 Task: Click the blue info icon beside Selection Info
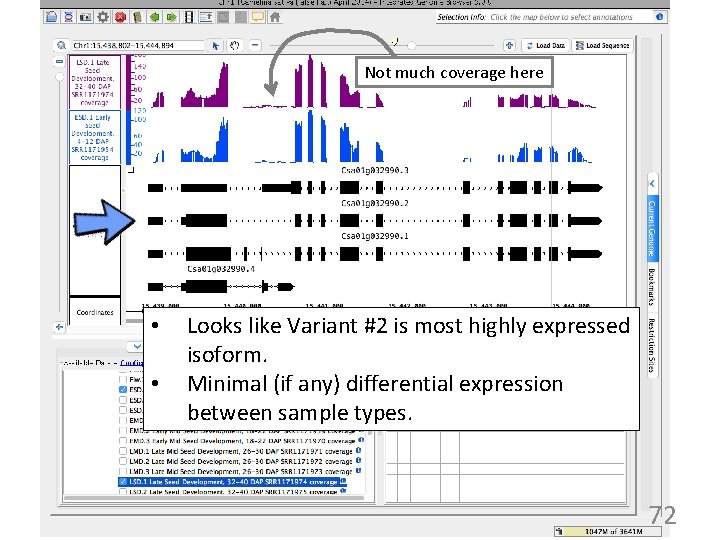[x=659, y=17]
